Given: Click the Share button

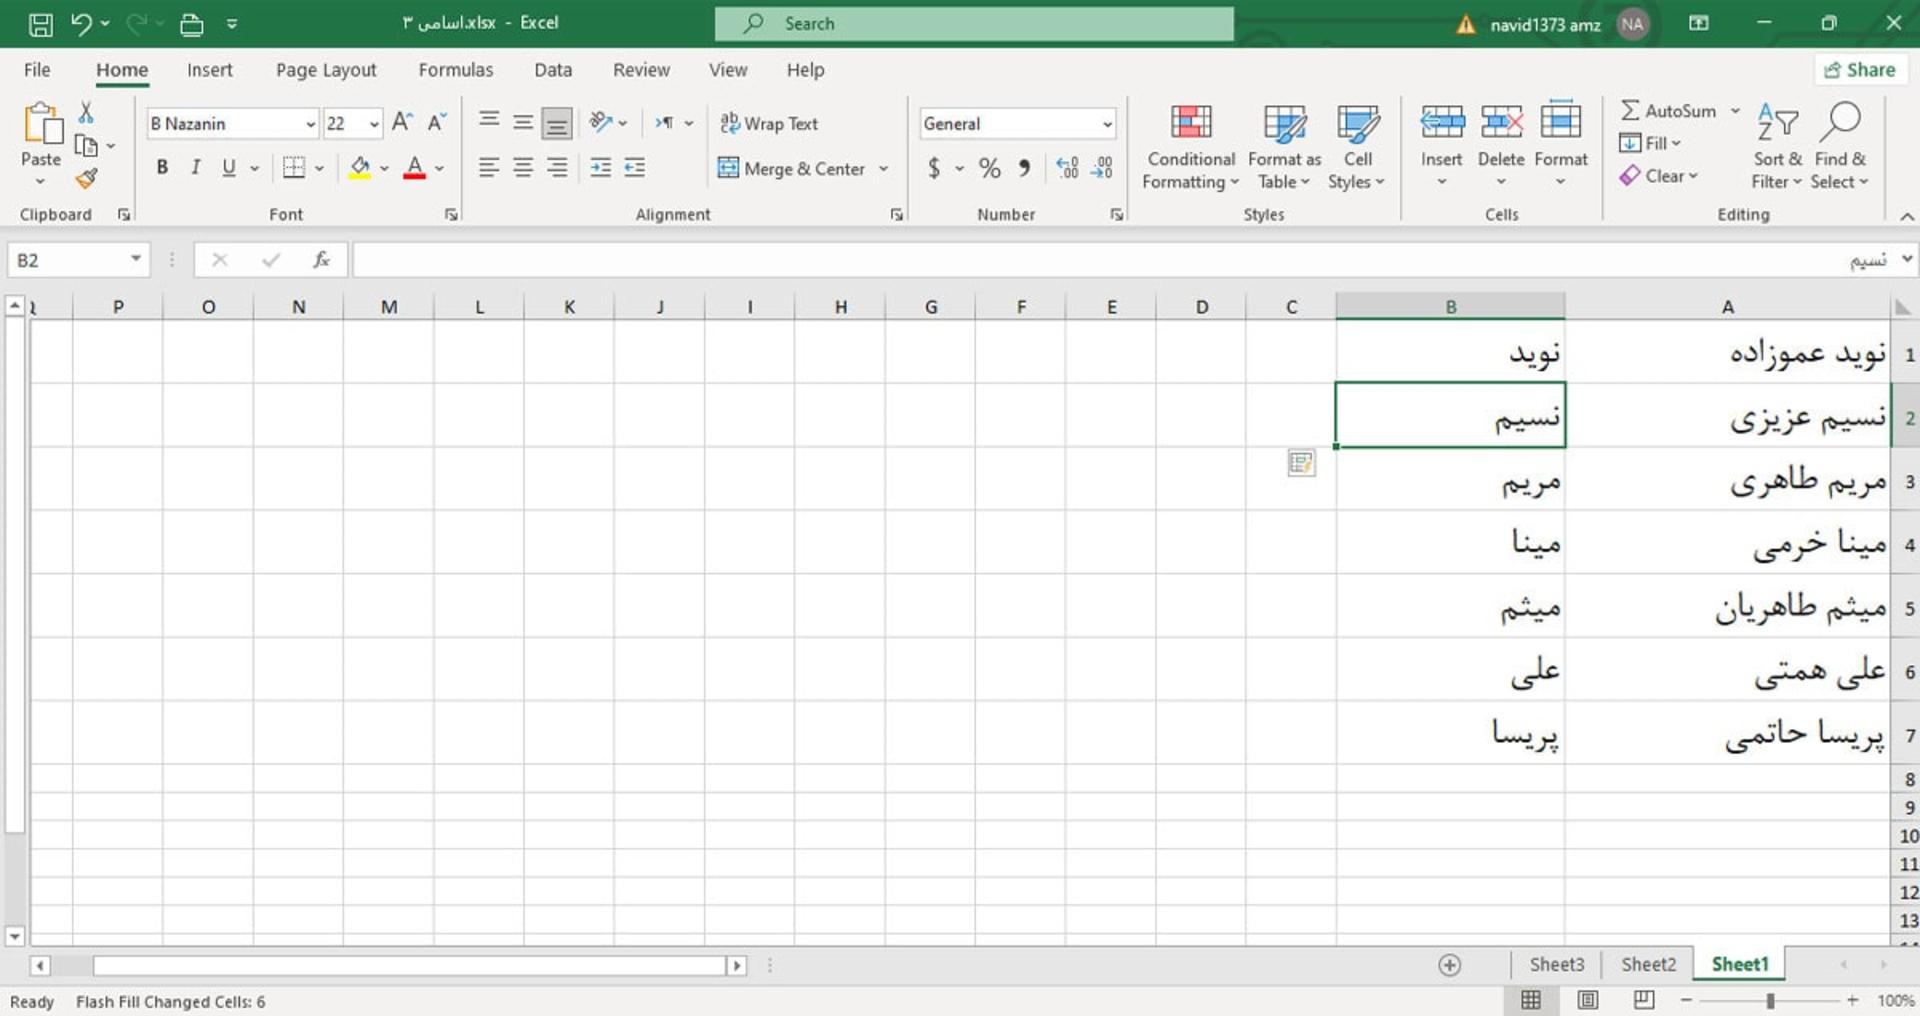Looking at the screenshot, I should 1860,70.
